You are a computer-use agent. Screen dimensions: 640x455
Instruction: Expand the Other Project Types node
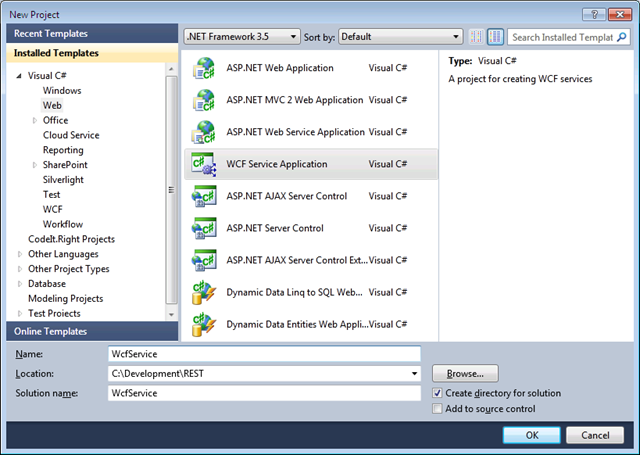coord(20,269)
